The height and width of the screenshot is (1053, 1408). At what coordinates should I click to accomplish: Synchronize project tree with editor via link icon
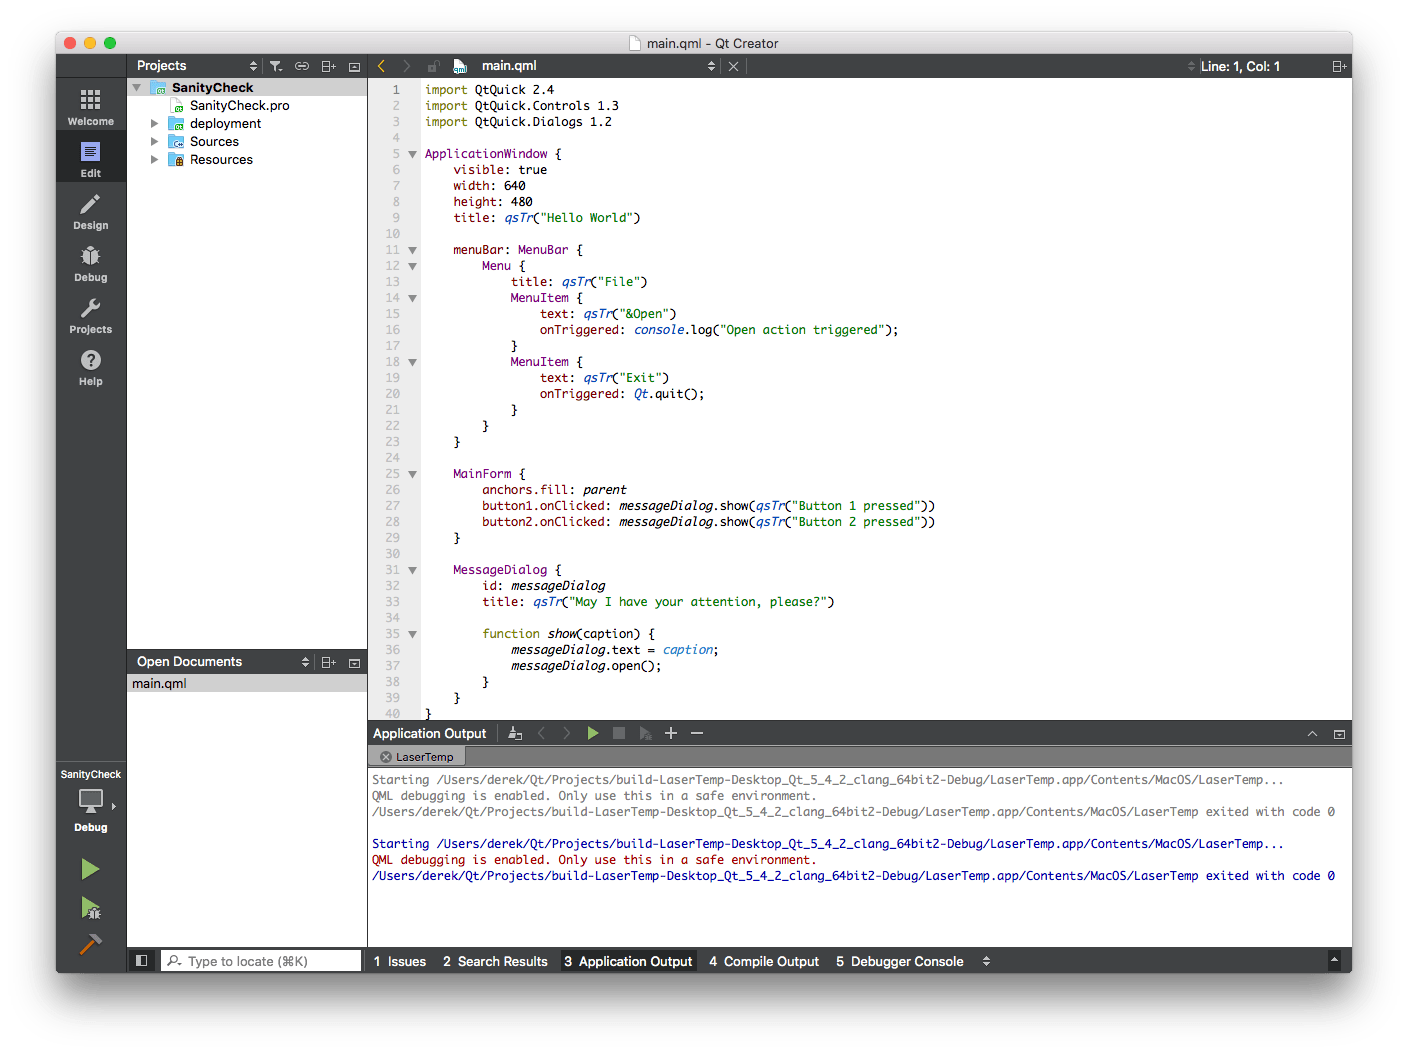click(x=302, y=65)
